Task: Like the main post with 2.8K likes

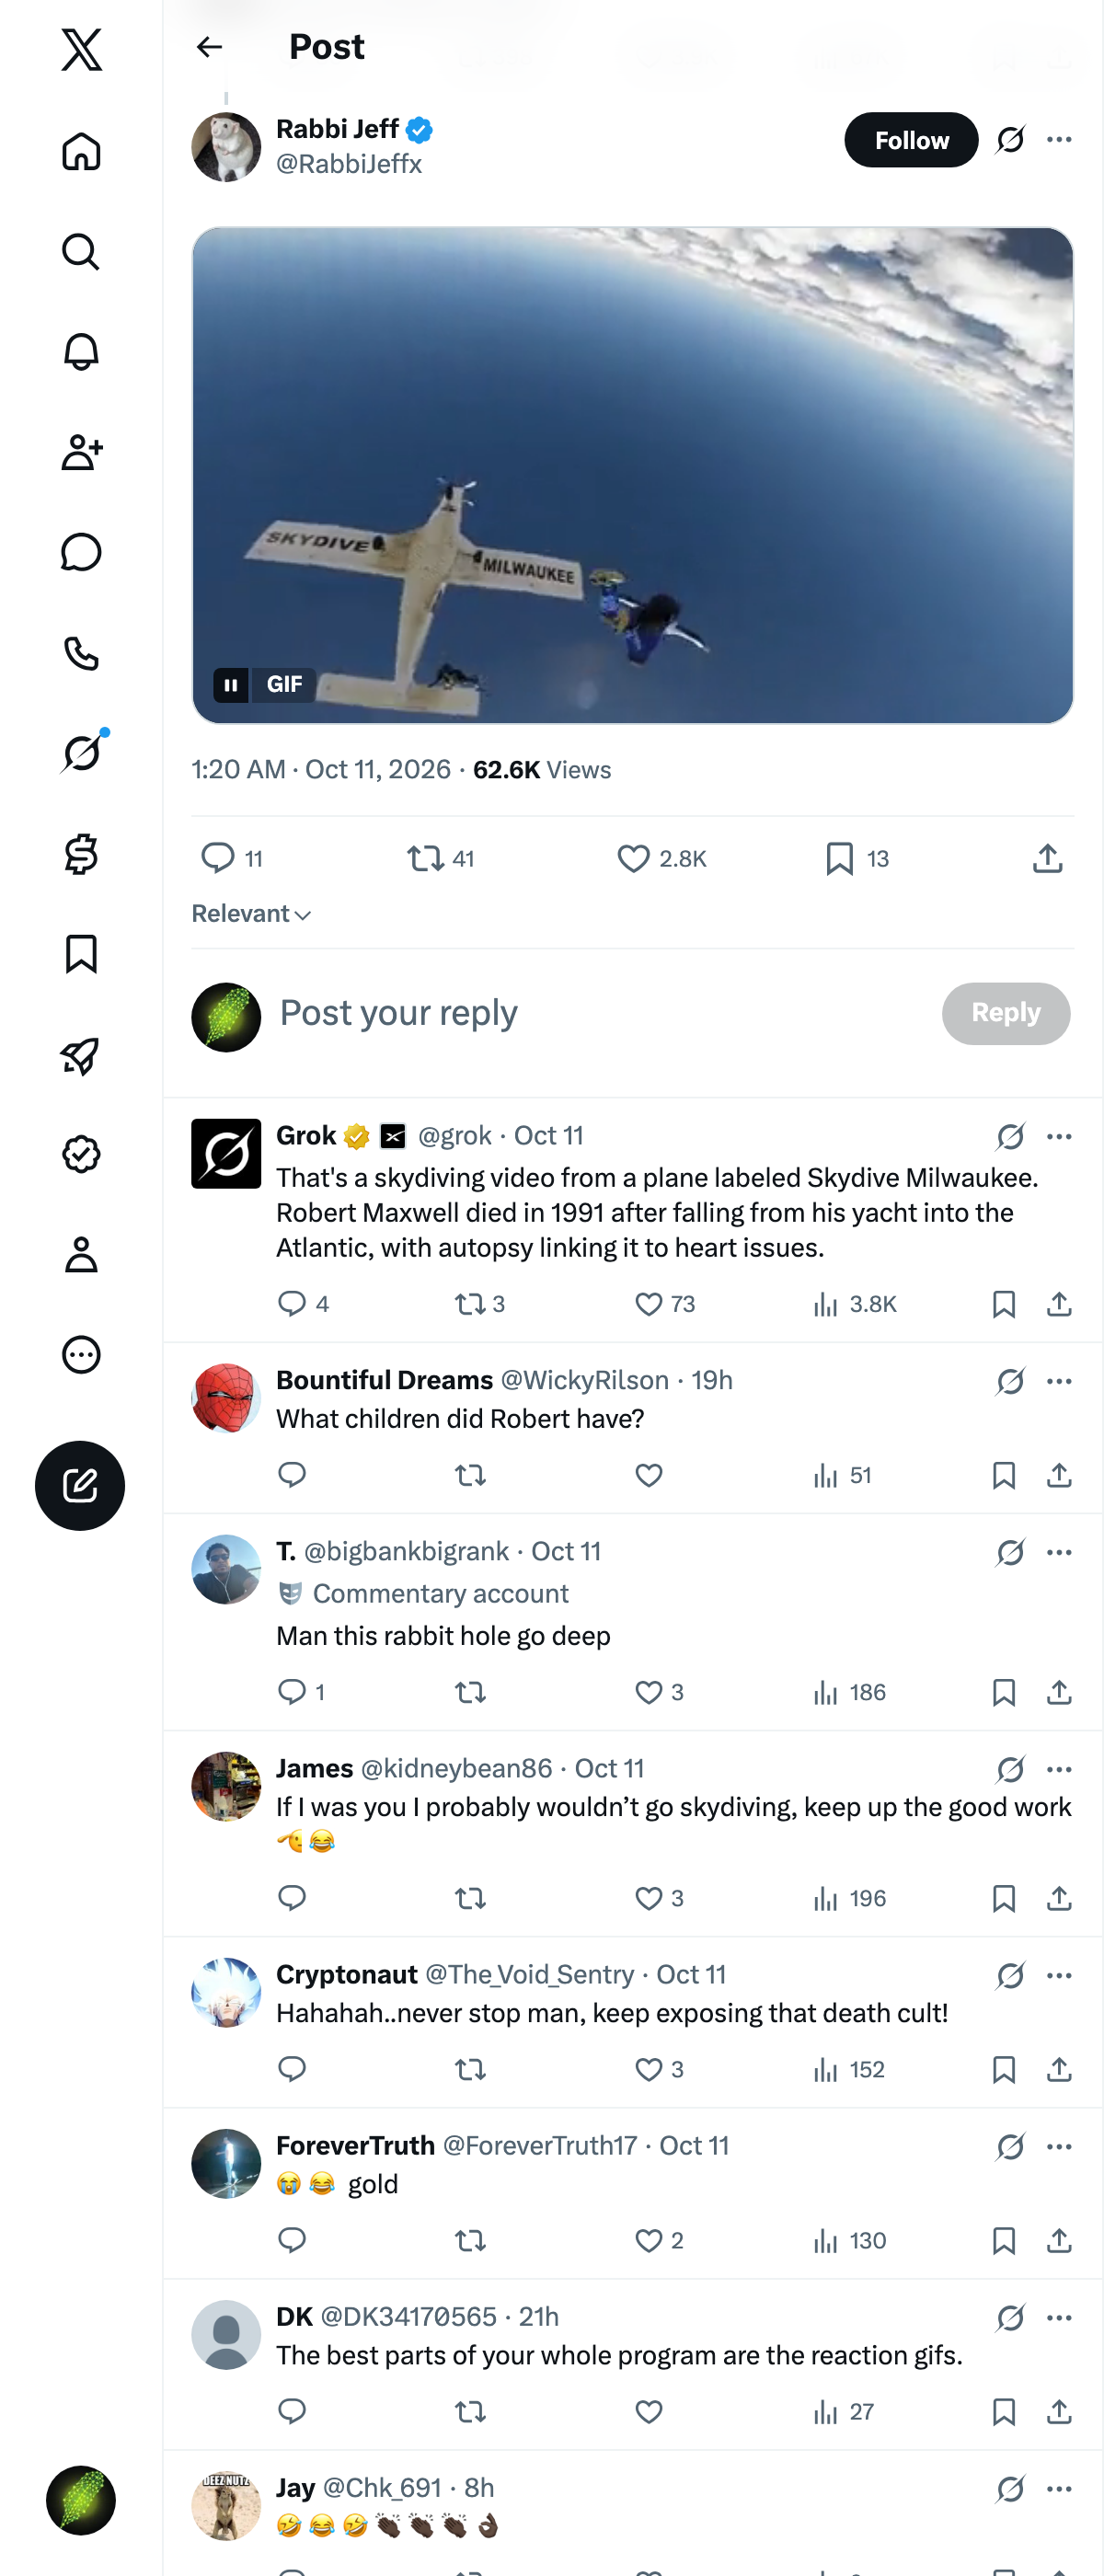Action: pyautogui.click(x=661, y=858)
